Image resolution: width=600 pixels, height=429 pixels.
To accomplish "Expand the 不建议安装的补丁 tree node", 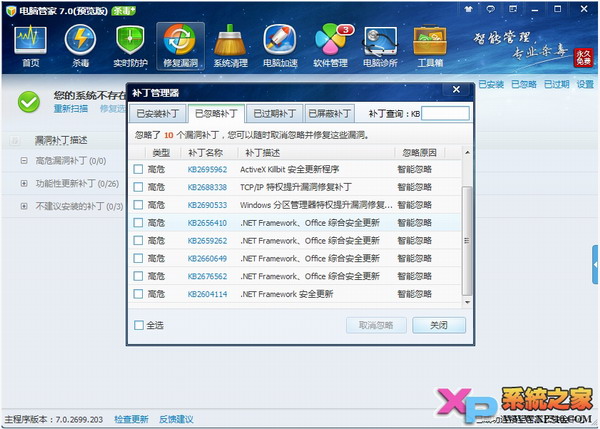I will (x=24, y=206).
